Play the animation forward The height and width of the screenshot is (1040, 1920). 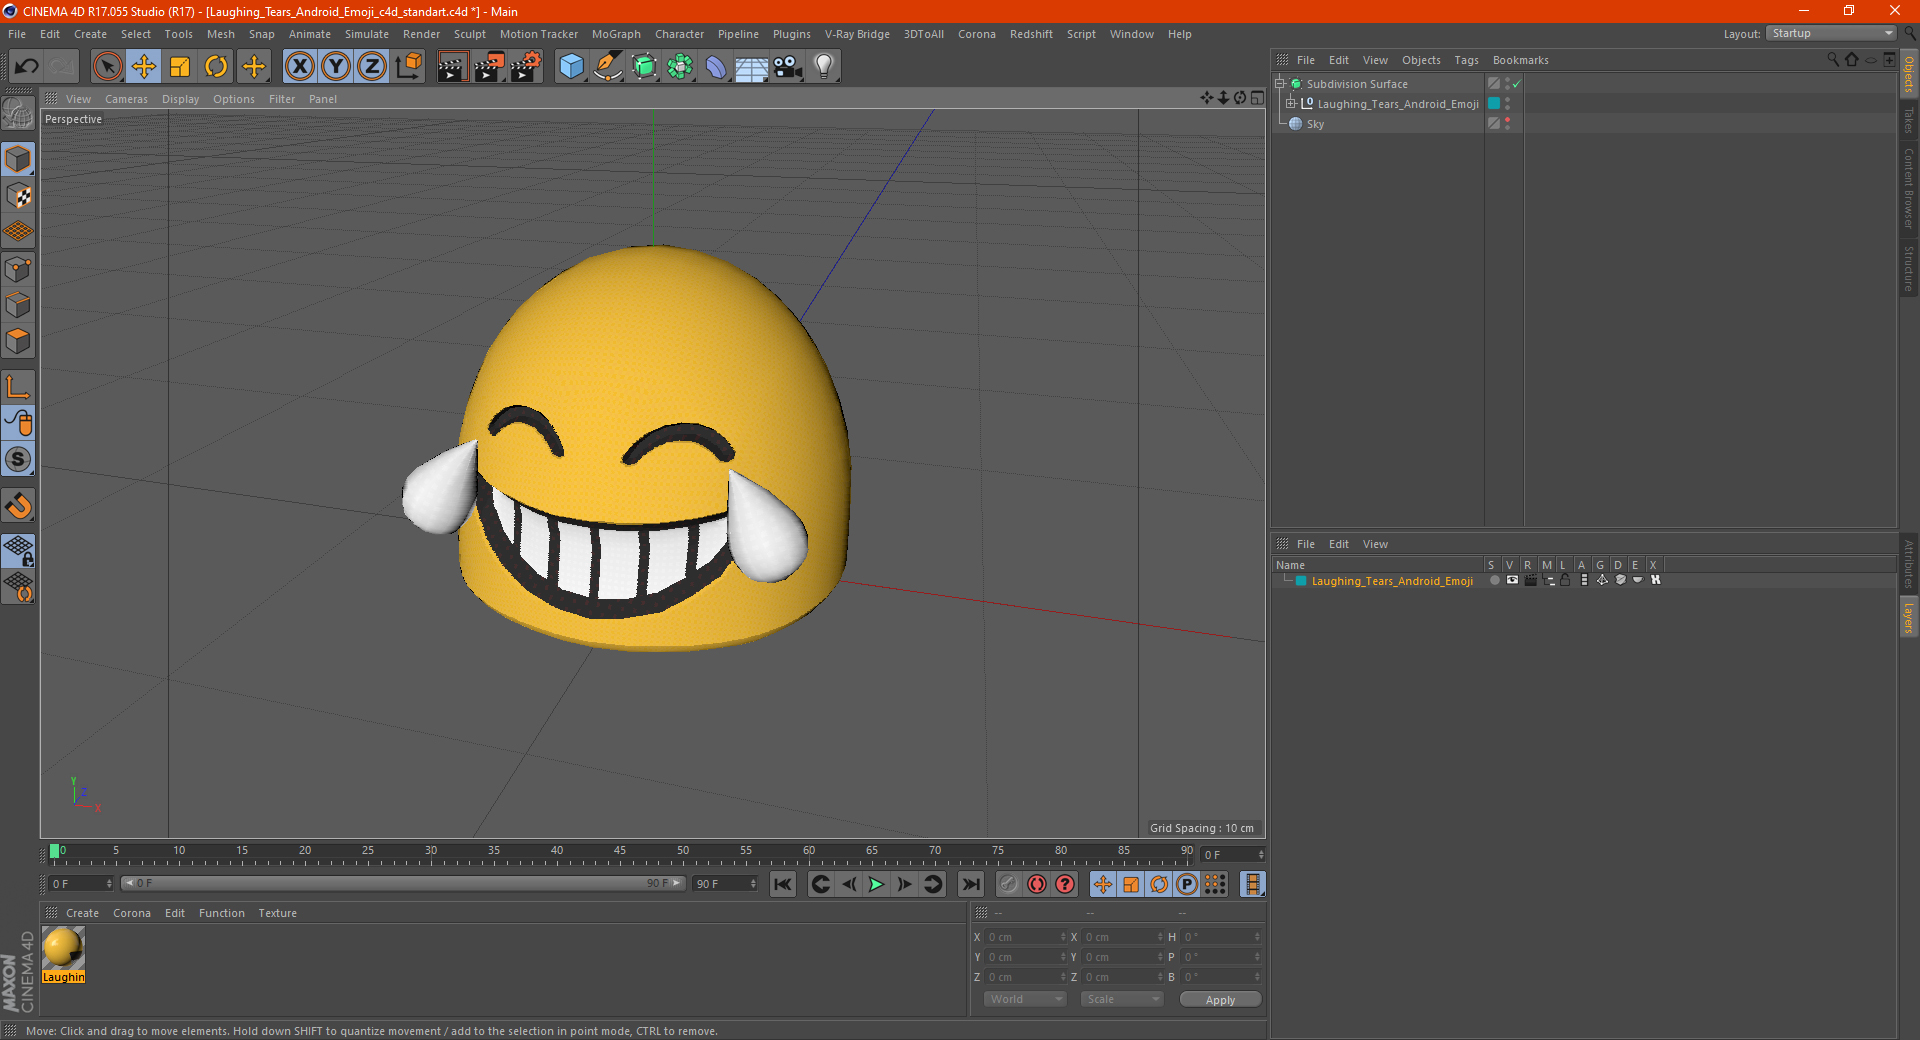pyautogui.click(x=876, y=884)
